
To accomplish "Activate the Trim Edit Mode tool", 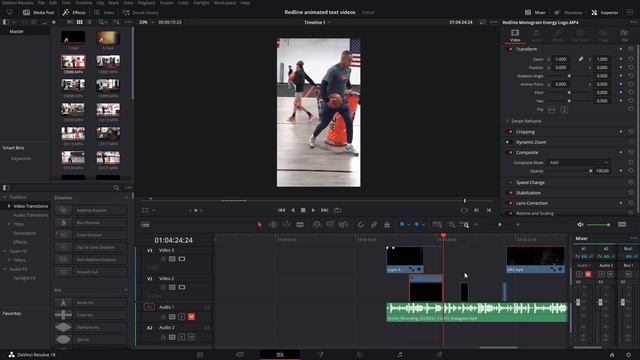I will 273,224.
